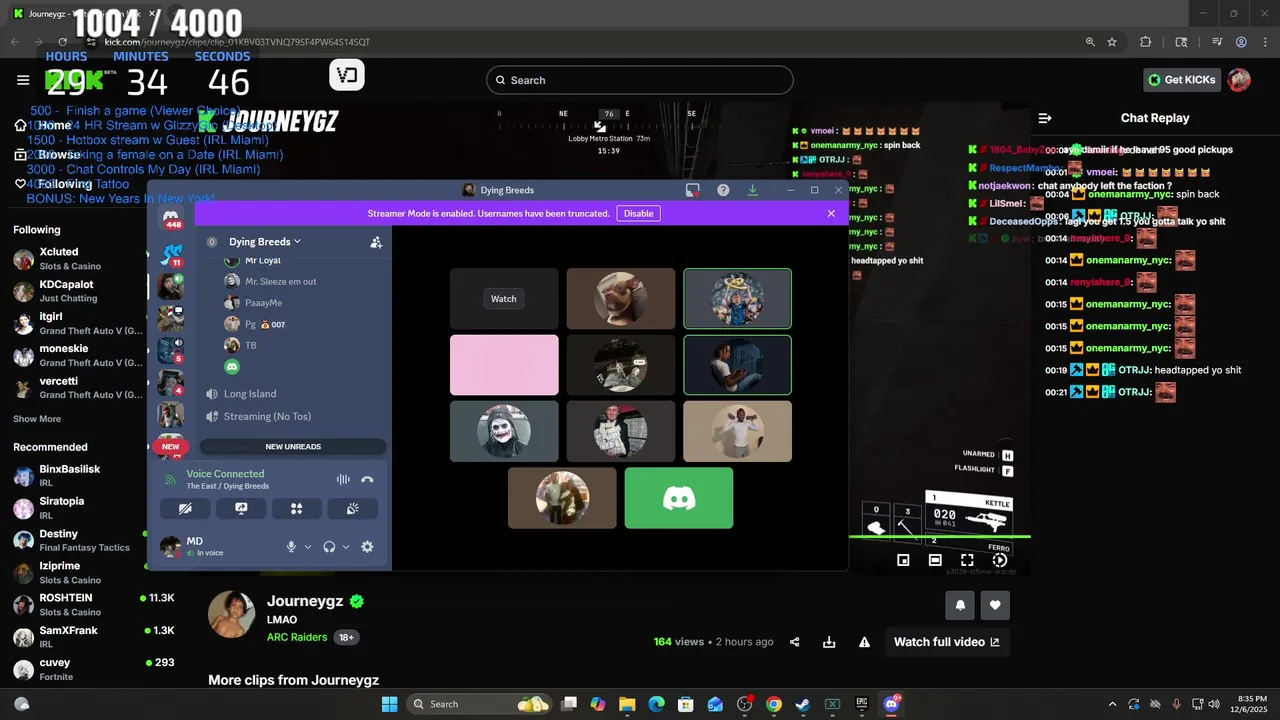Open ARC Raiders category link
The height and width of the screenshot is (720, 1280).
(x=298, y=637)
